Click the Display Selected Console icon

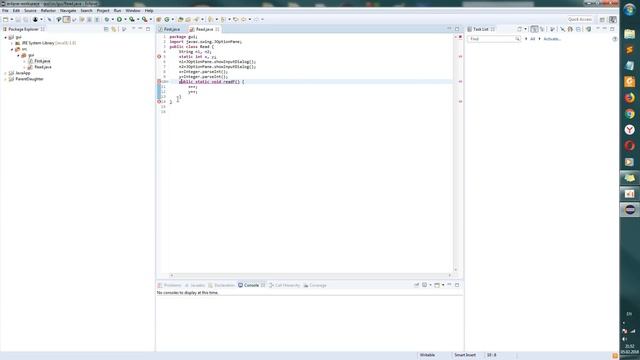coord(424,285)
